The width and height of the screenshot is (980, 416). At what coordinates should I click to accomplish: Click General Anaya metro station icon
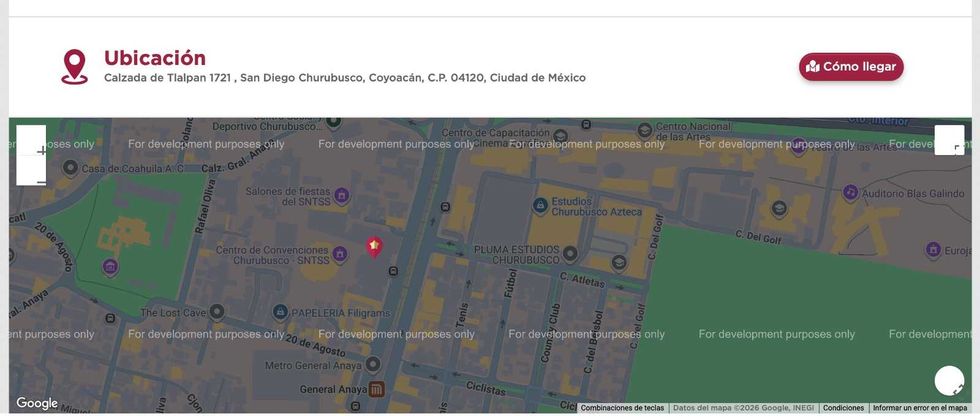[x=376, y=390]
